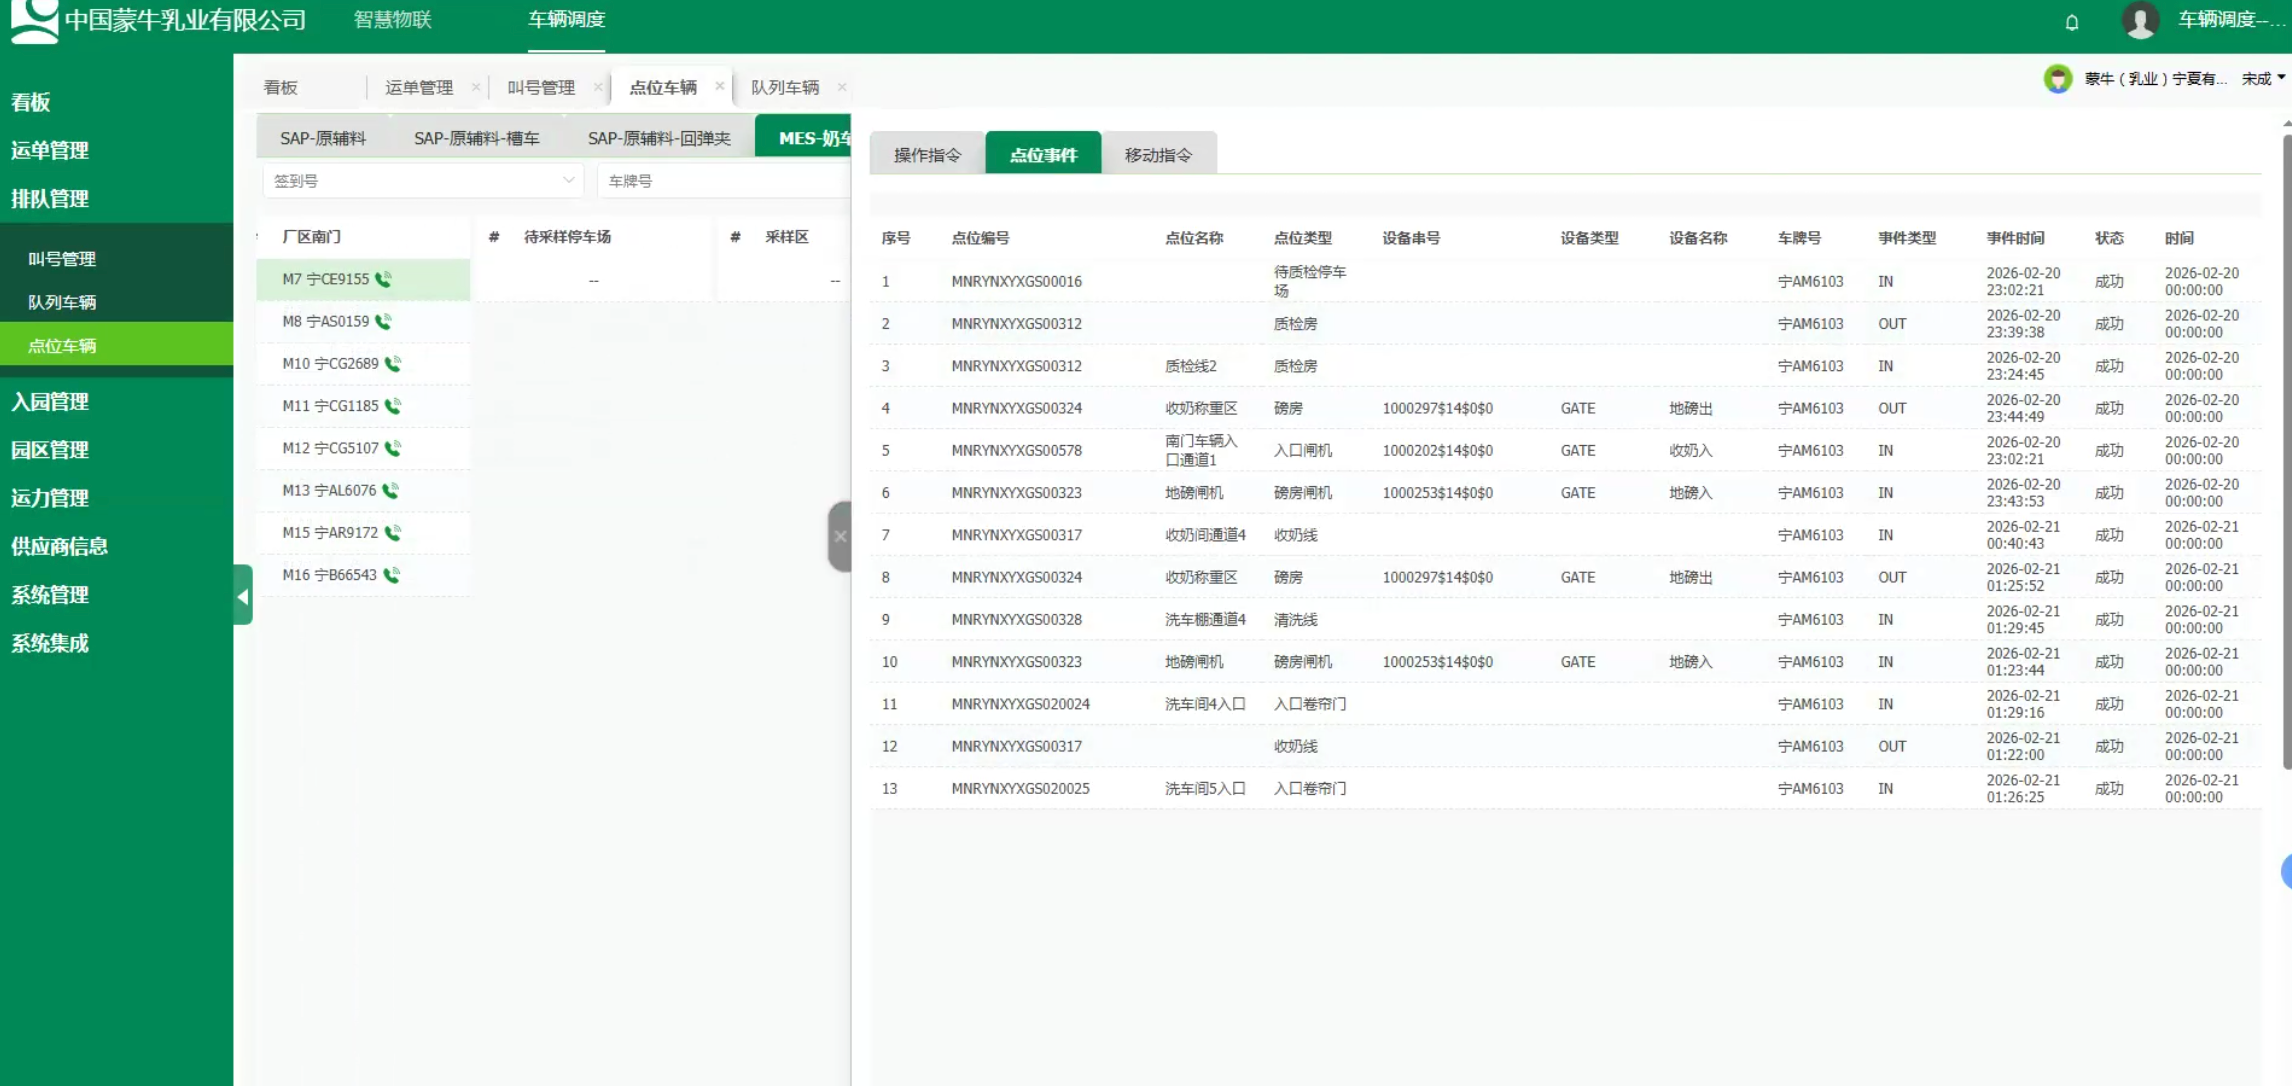This screenshot has width=2292, height=1086.
Task: Click phone icon beside M13 宁AL6076
Action: [x=391, y=491]
